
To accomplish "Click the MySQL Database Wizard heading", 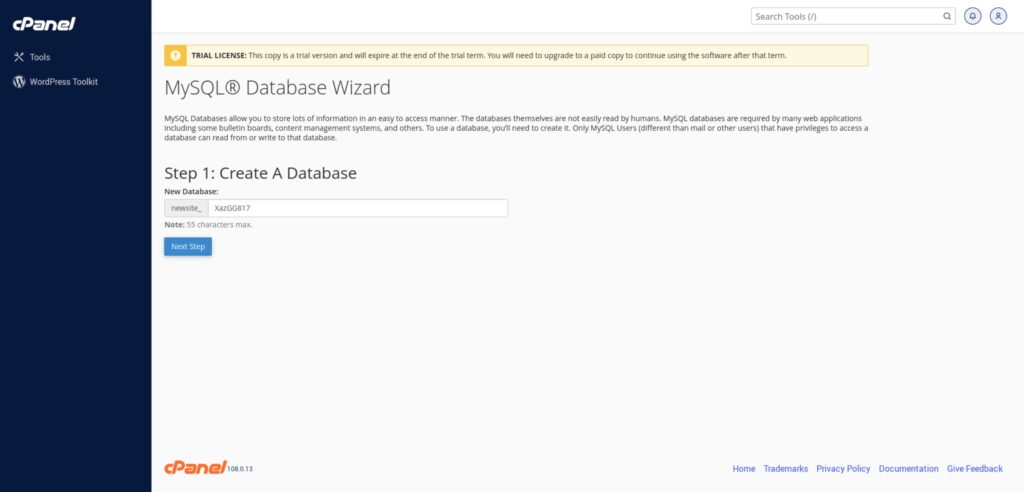I will click(278, 88).
